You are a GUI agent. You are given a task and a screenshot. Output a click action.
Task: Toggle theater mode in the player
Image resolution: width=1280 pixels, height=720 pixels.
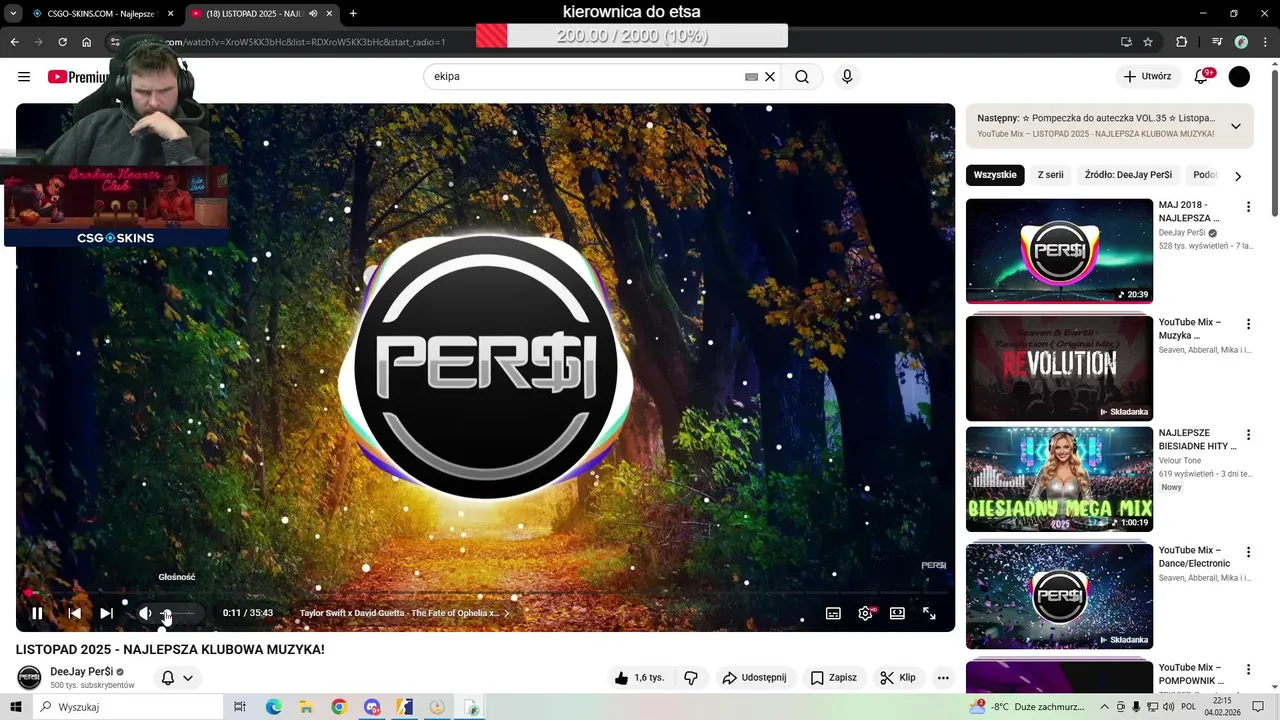(897, 613)
